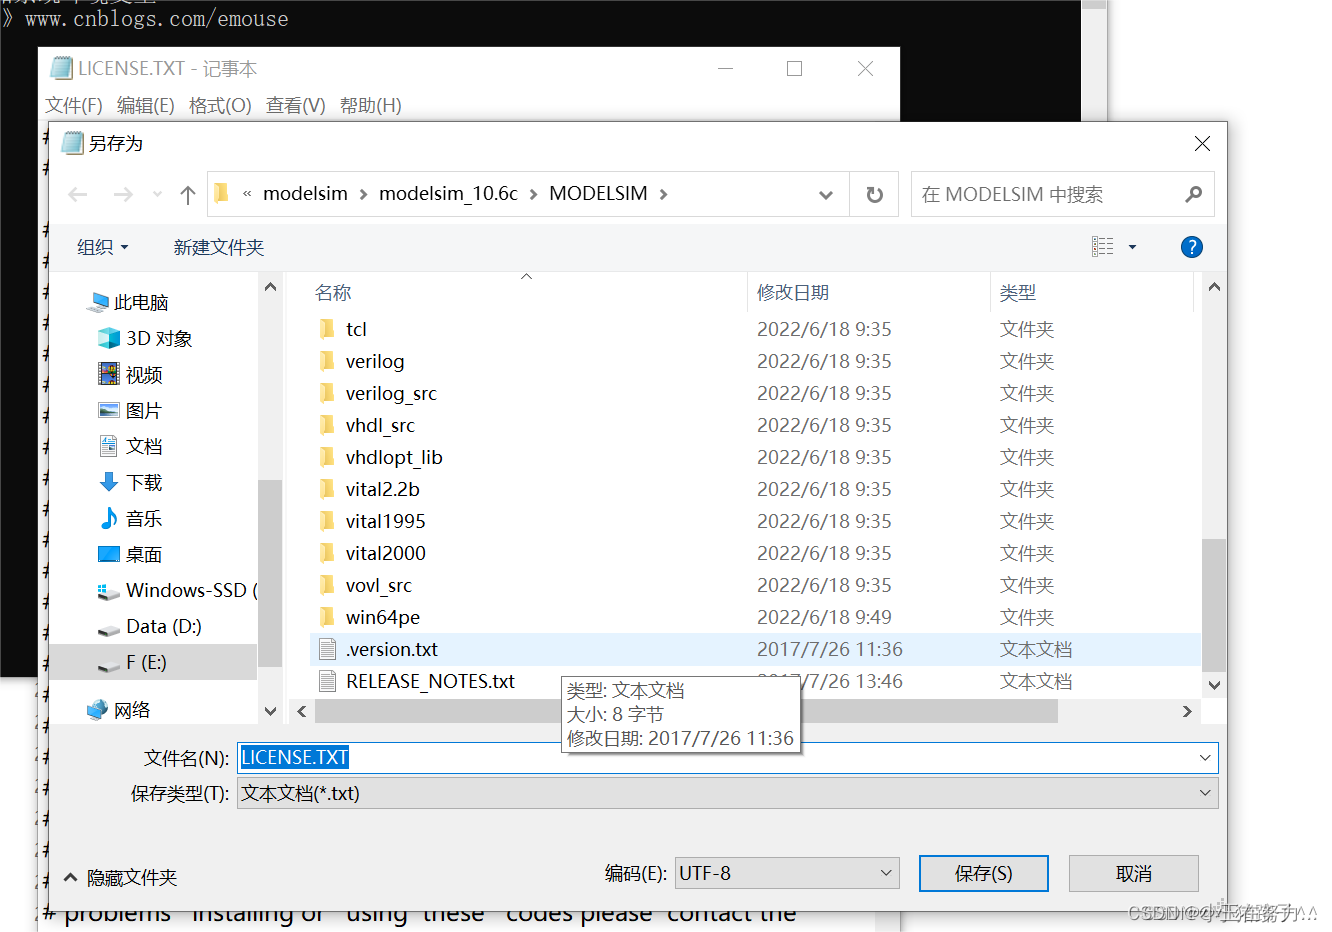1332x932 pixels.
Task: Click modelsim in the address path
Action: (x=305, y=194)
